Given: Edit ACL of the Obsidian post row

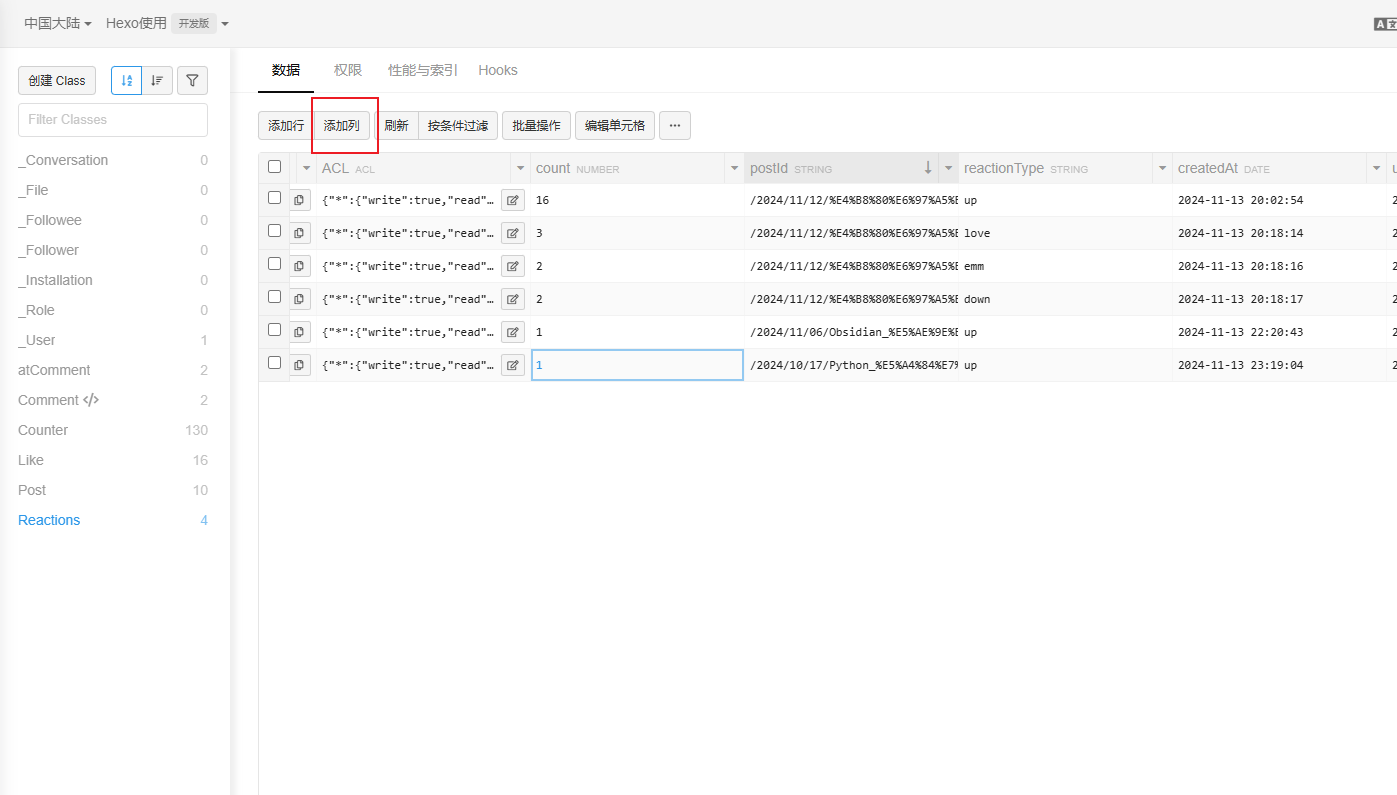Looking at the screenshot, I should (x=513, y=332).
